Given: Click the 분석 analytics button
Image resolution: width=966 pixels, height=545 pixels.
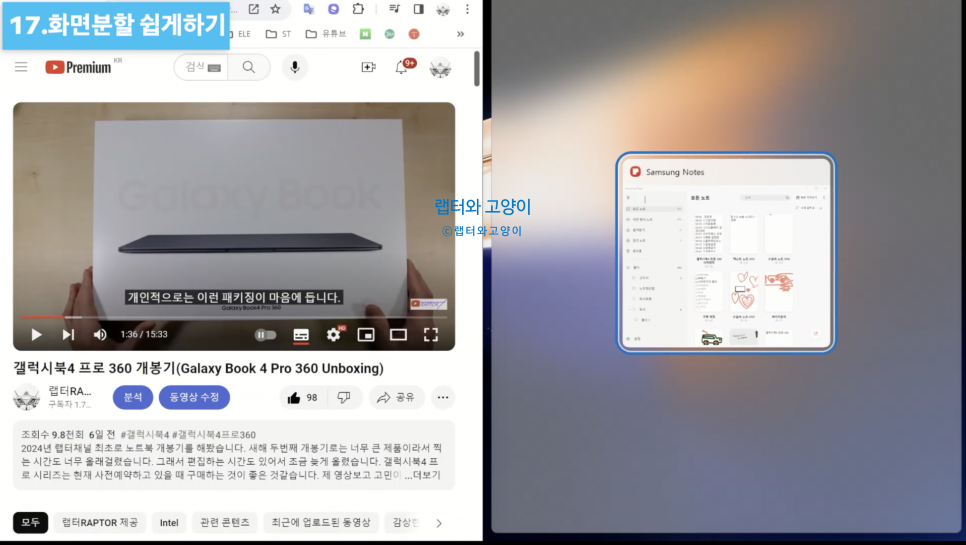Looking at the screenshot, I should pos(132,397).
